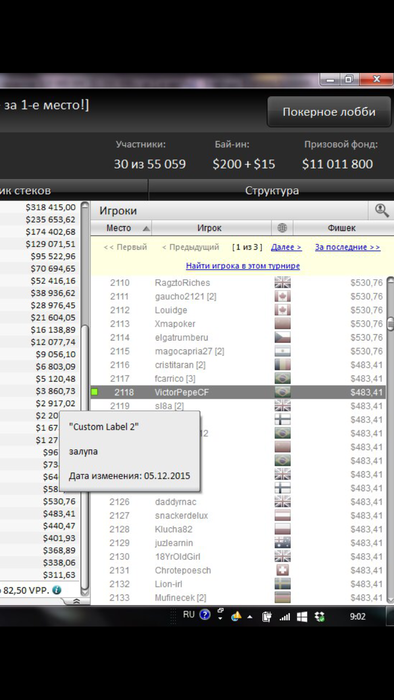394x700 pixels.
Task: Click the Покерное лобби button
Action: [329, 112]
